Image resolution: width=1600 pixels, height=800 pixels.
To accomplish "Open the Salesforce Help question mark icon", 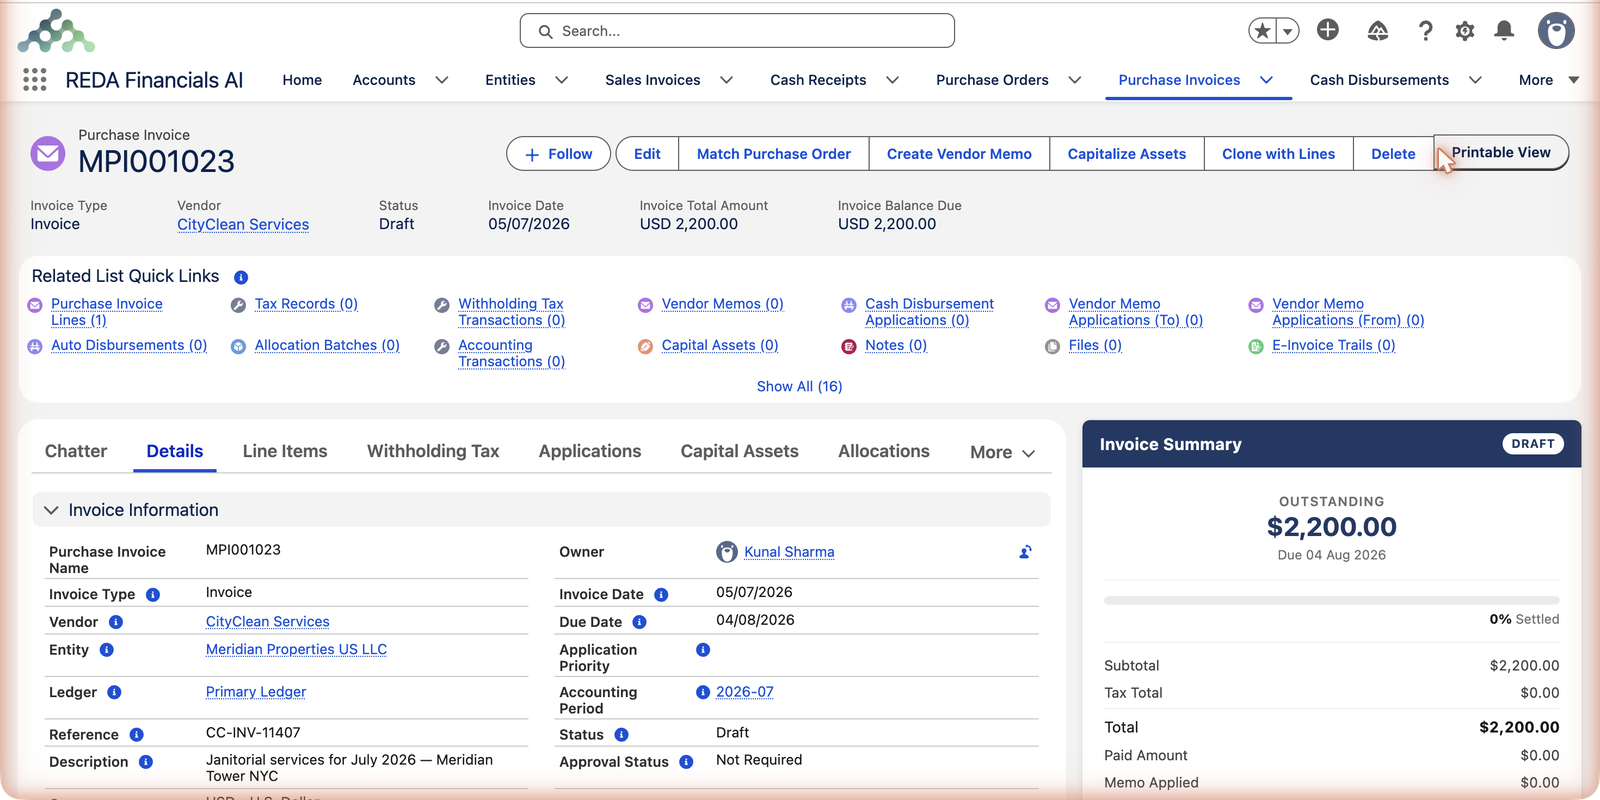I will pos(1426,31).
